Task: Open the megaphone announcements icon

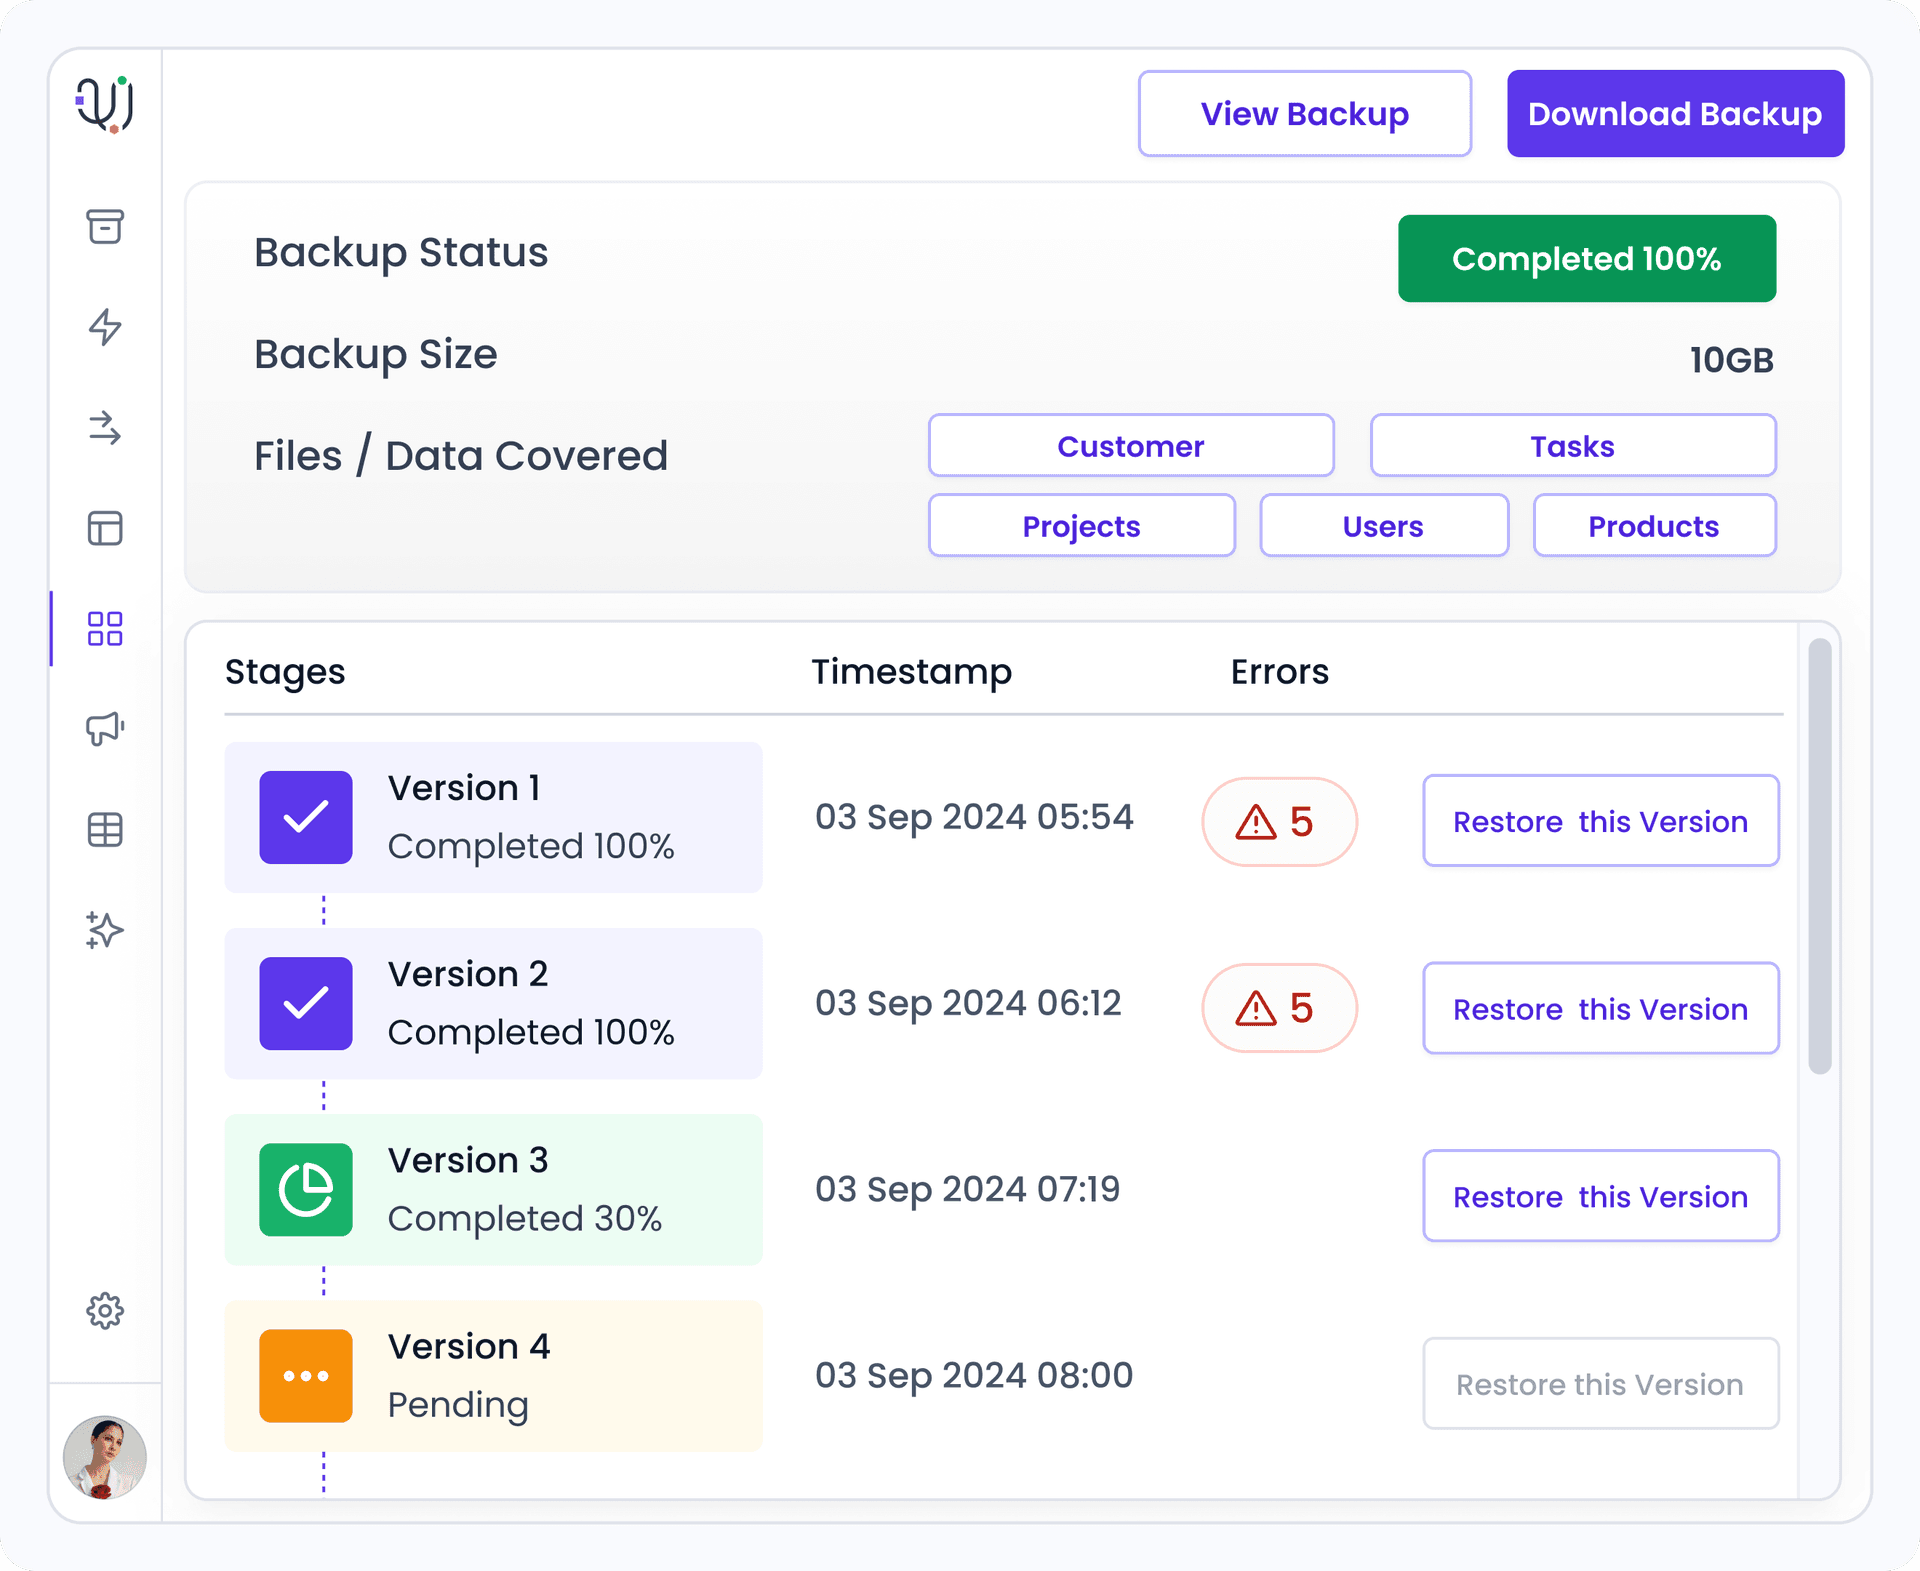Action: 104,729
